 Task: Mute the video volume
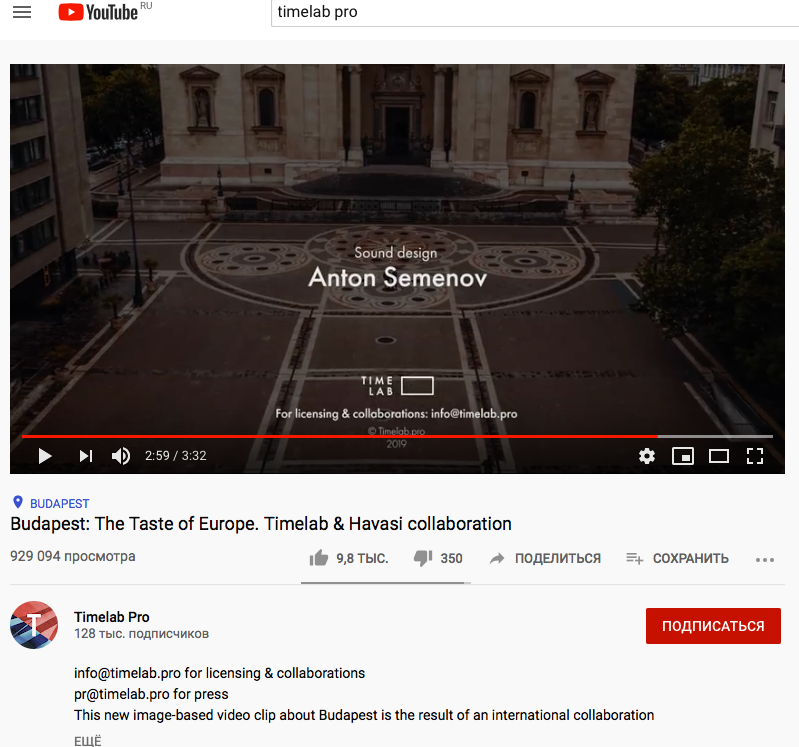[121, 456]
